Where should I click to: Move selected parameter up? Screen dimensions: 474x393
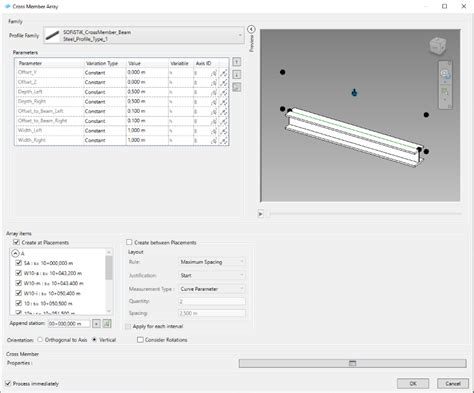pos(236,62)
